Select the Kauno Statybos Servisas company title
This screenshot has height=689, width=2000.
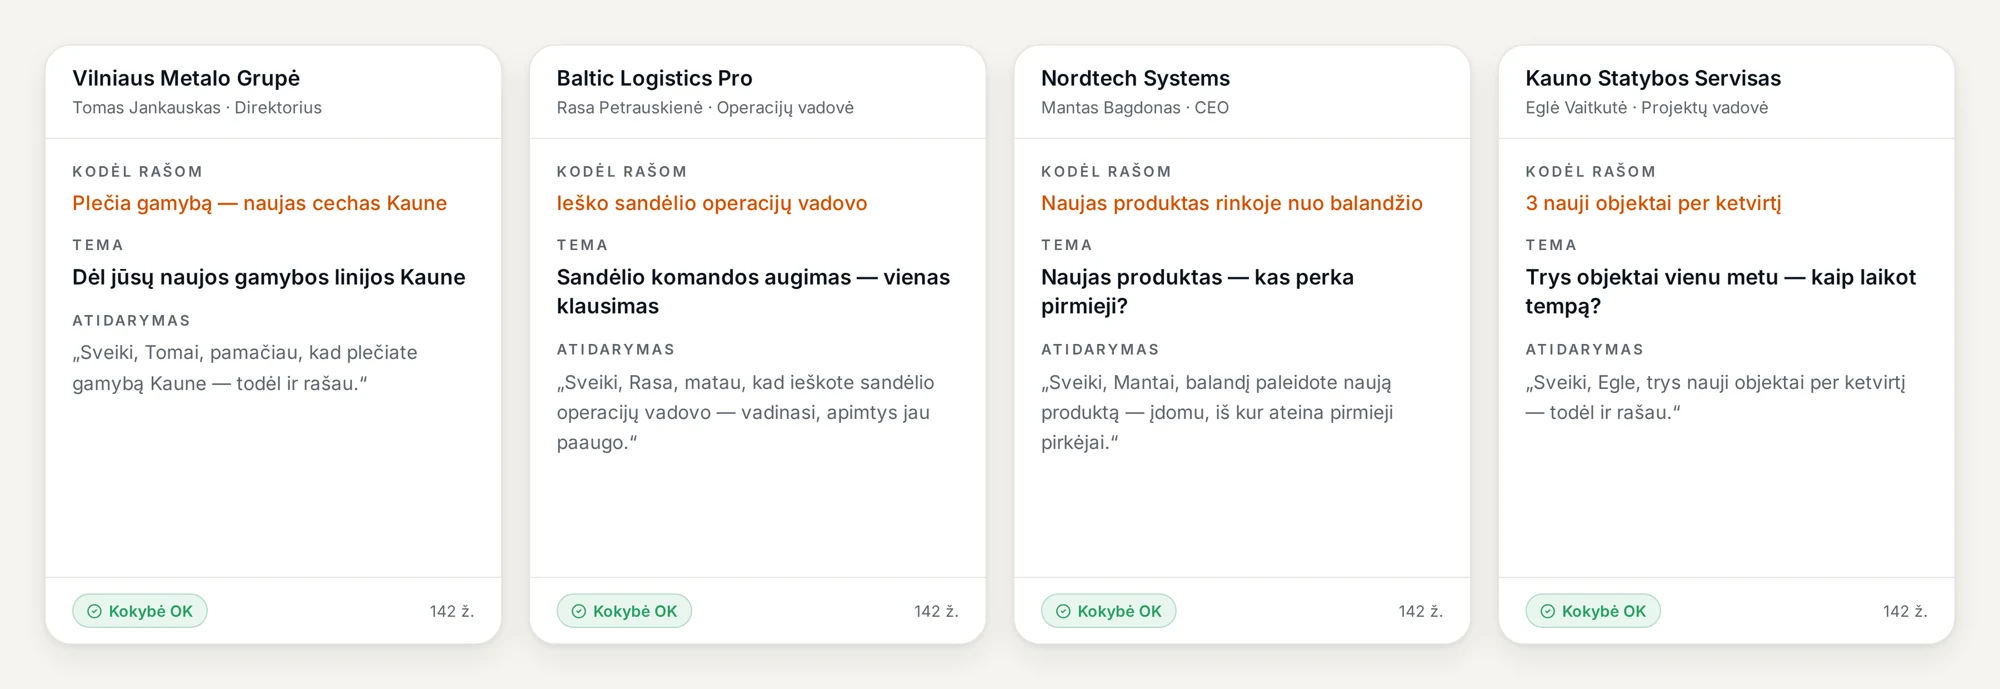point(1653,78)
